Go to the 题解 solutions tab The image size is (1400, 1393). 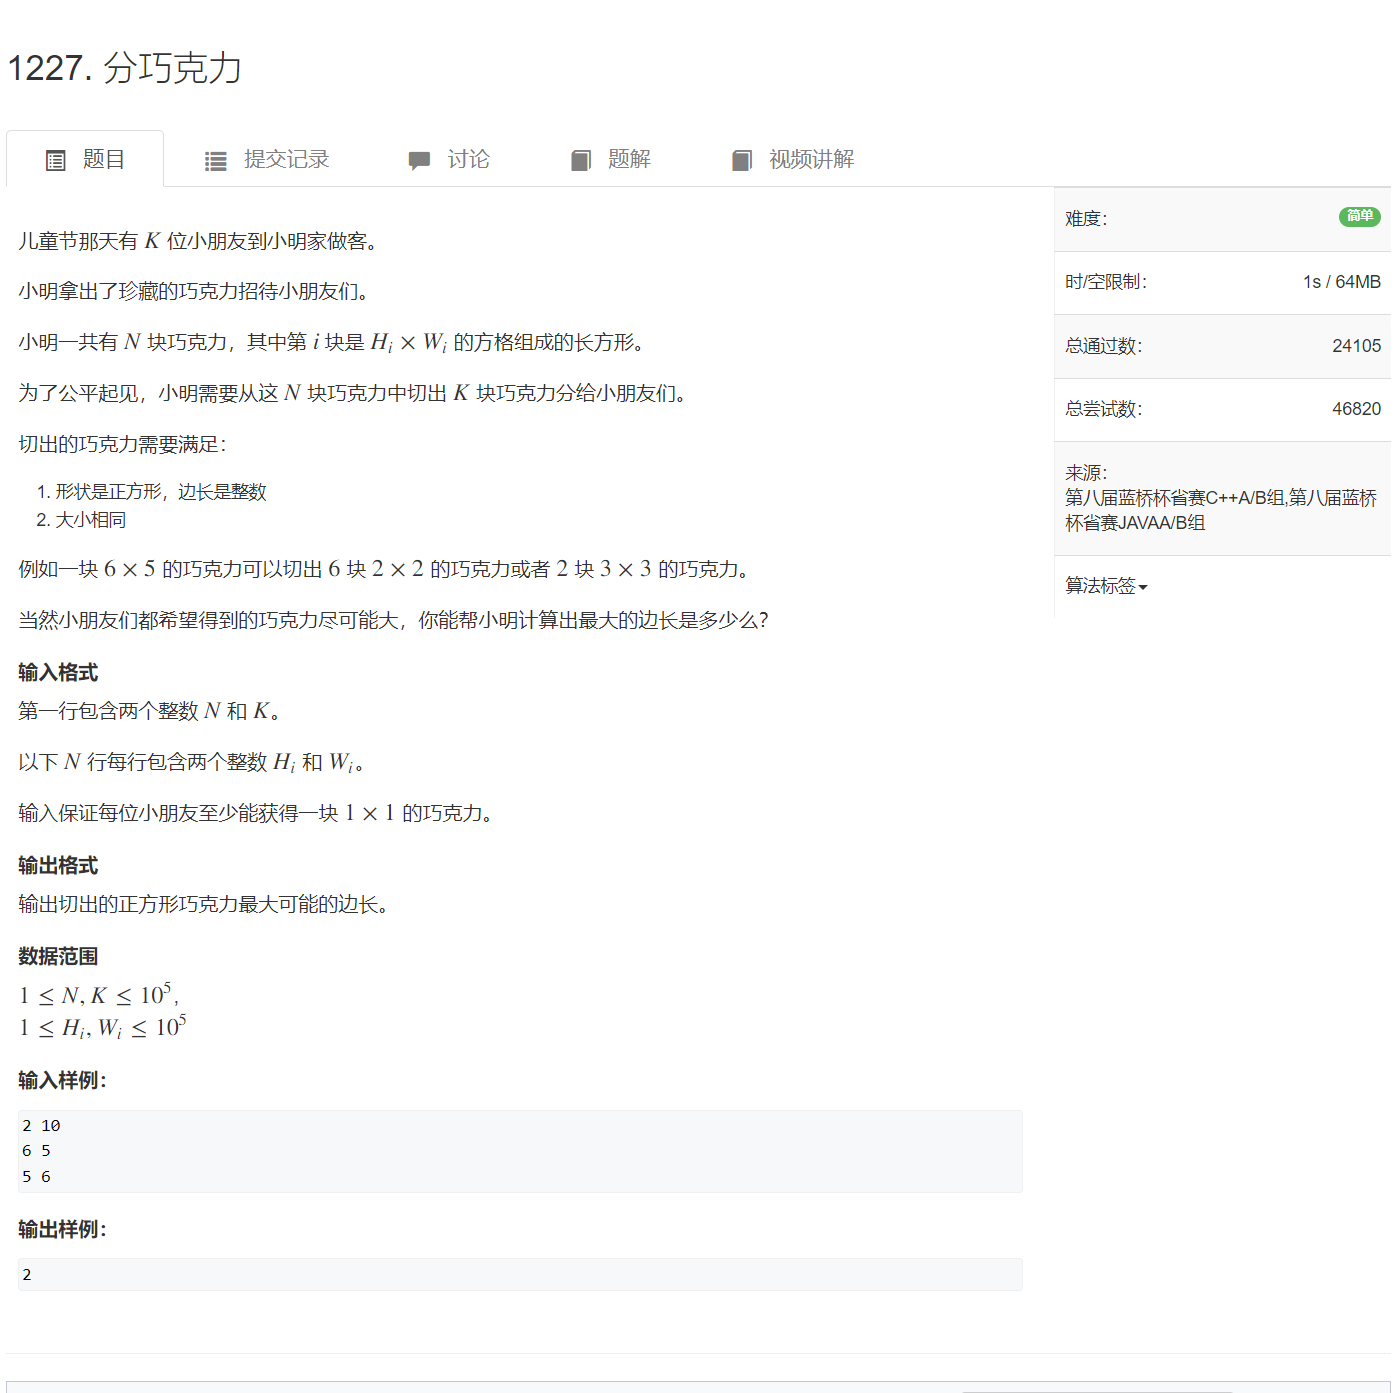(611, 159)
